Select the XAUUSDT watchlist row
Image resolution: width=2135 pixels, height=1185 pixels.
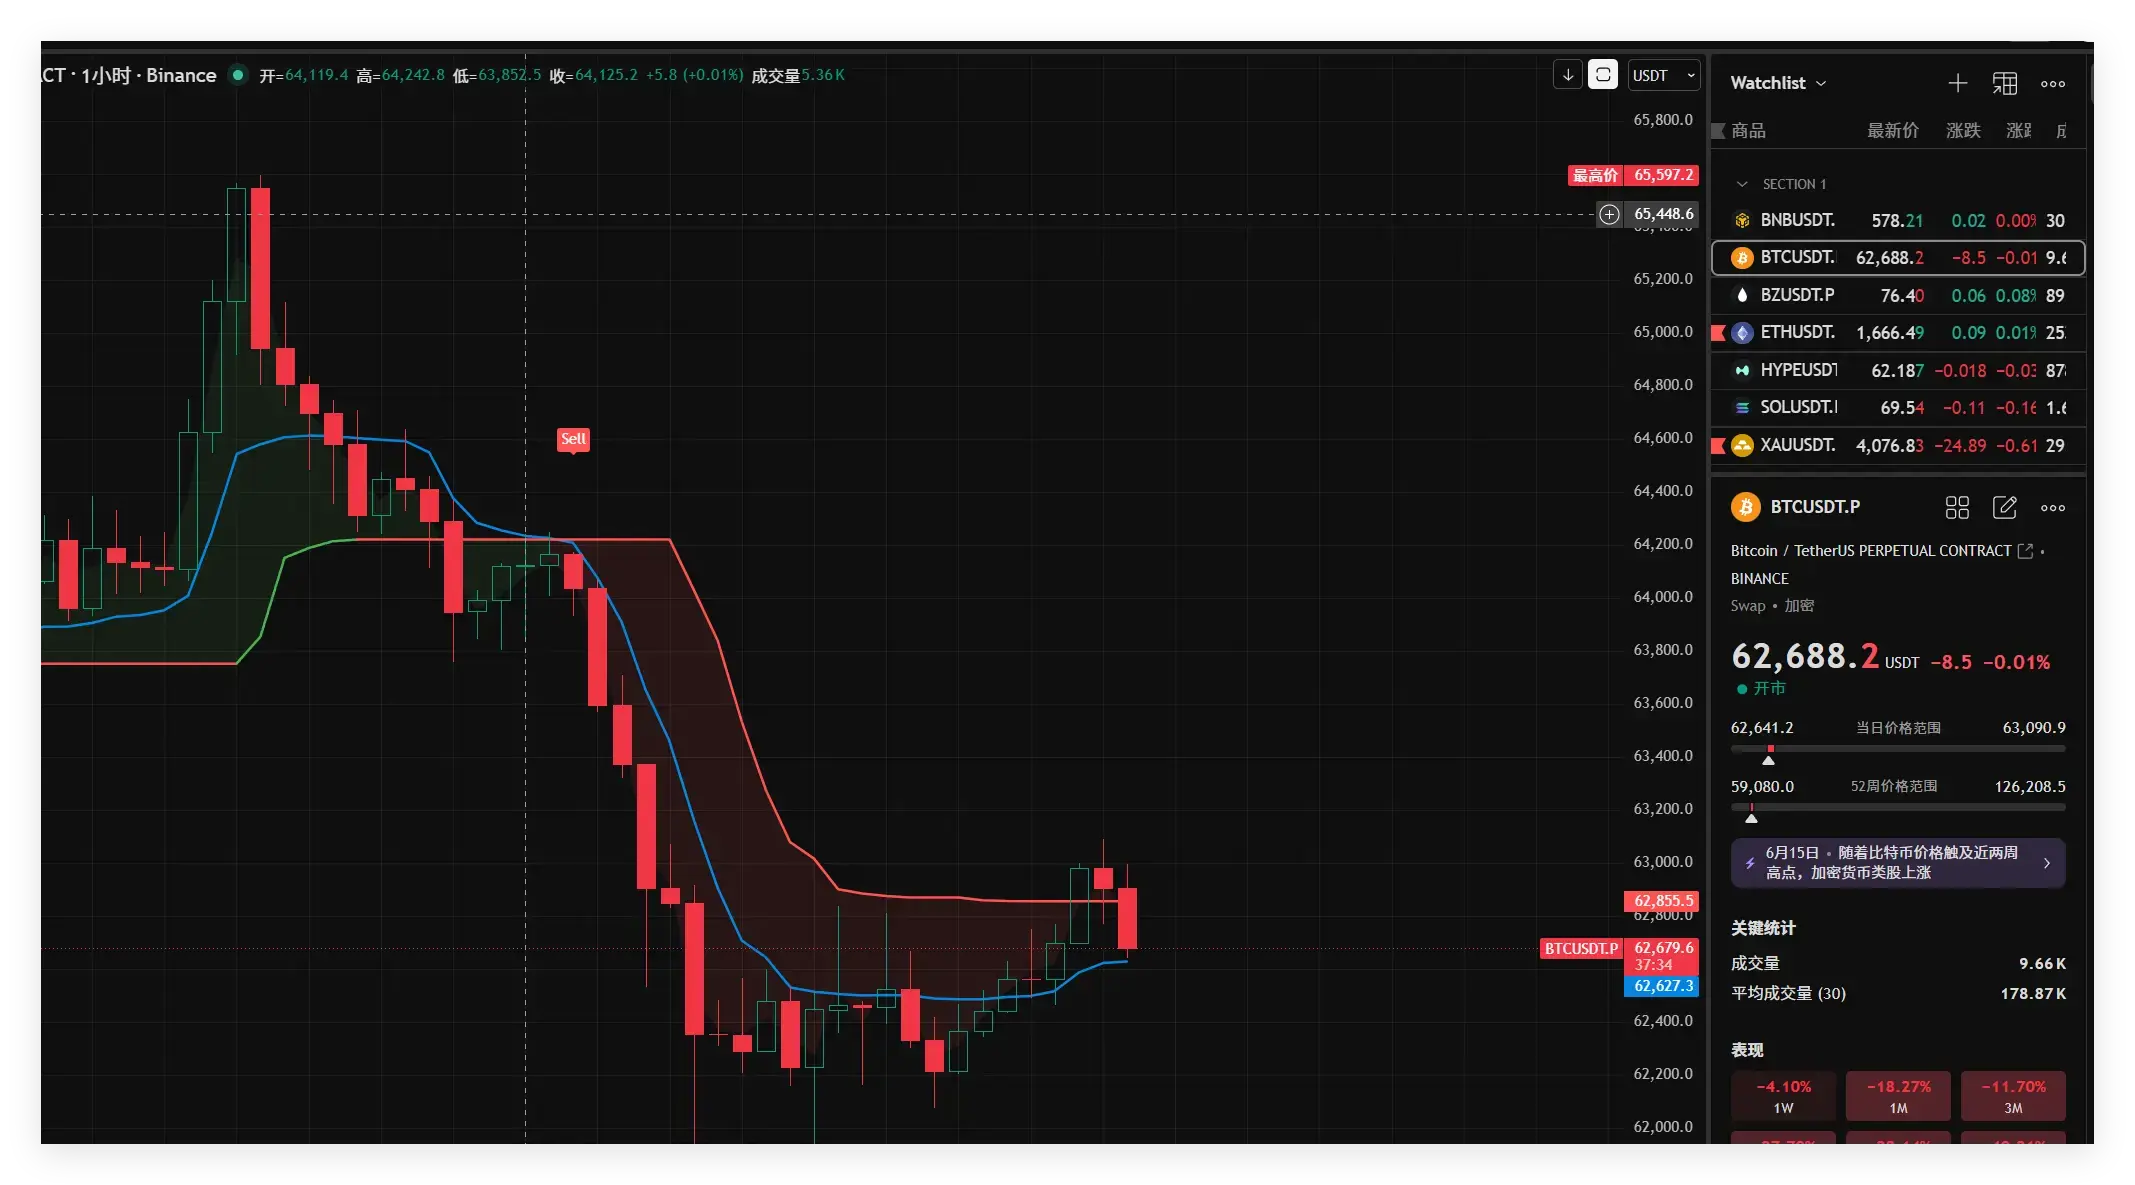coord(1898,445)
